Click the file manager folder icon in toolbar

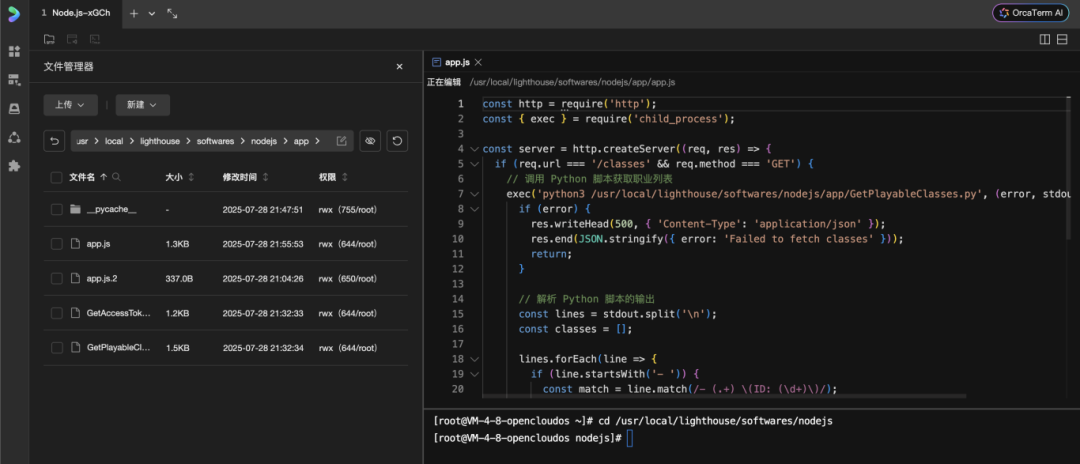coord(49,39)
